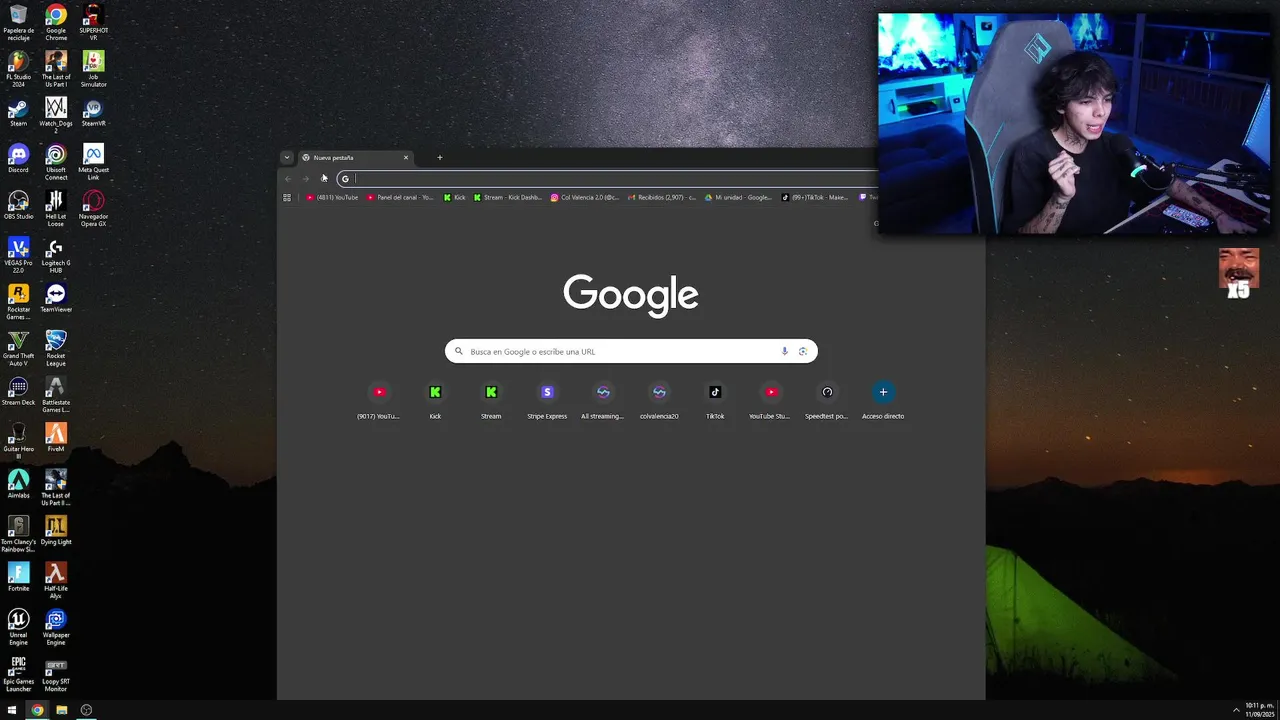Click the OBS icon in the taskbar
Image resolution: width=1280 pixels, height=720 pixels.
(86, 710)
